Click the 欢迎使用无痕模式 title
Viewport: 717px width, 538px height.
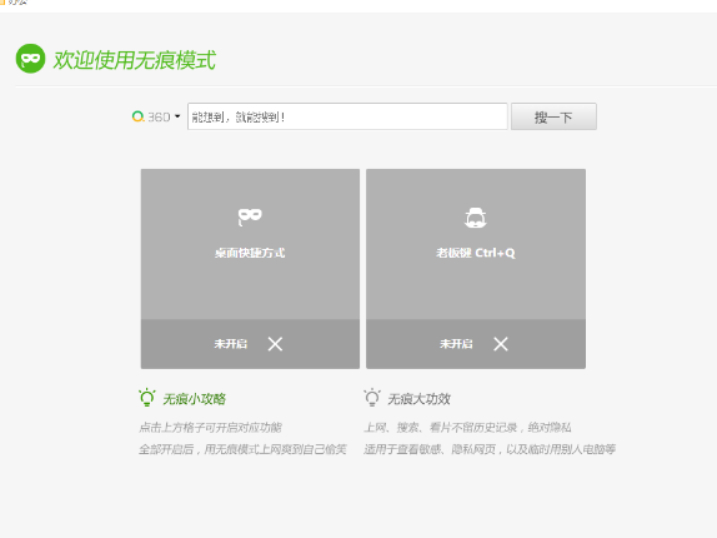(134, 60)
